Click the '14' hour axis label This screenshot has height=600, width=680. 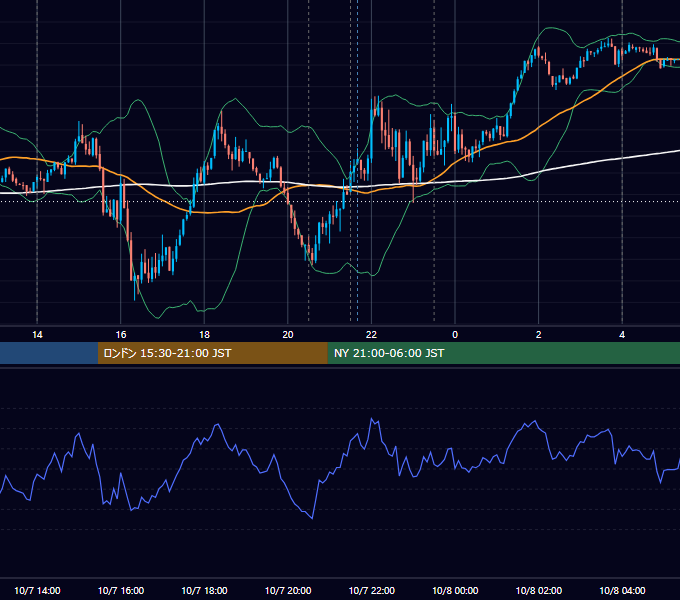[37, 335]
